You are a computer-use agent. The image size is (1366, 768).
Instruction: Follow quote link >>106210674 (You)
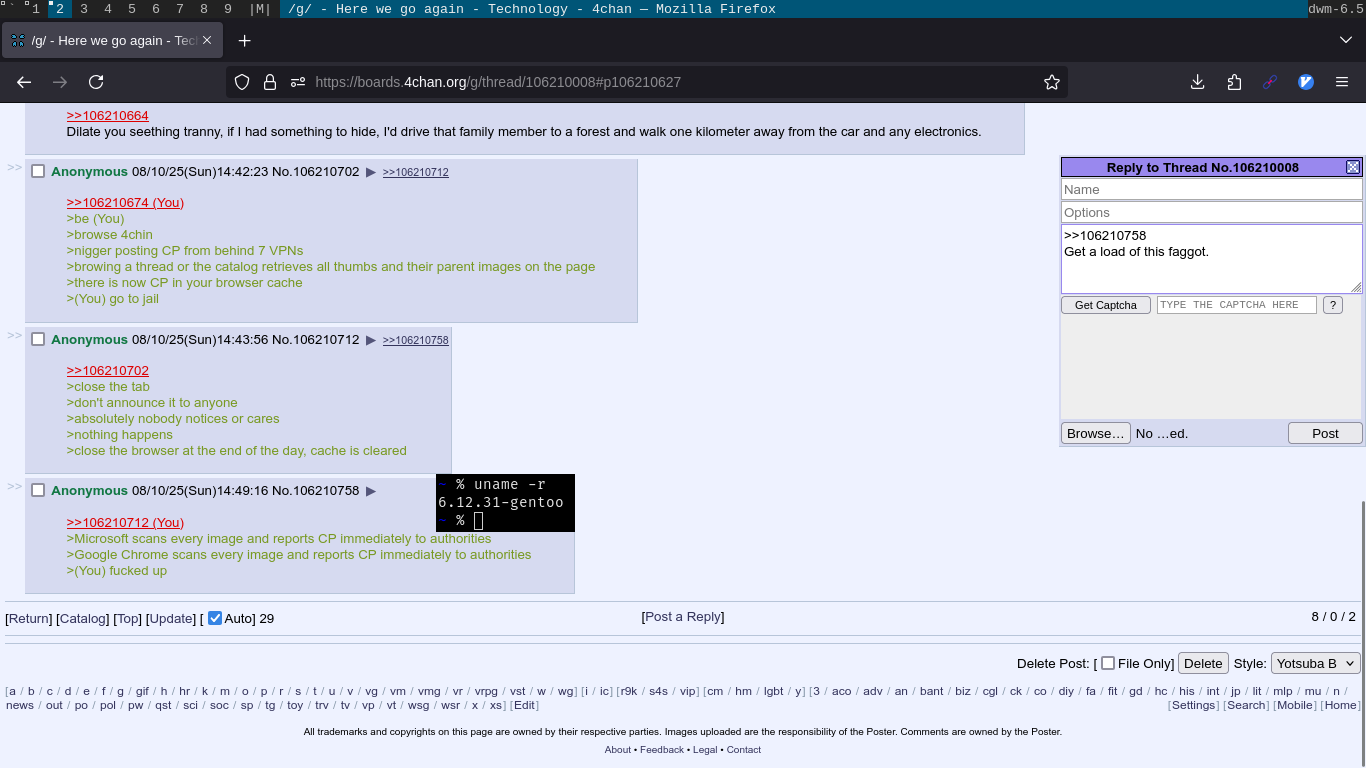point(125,202)
